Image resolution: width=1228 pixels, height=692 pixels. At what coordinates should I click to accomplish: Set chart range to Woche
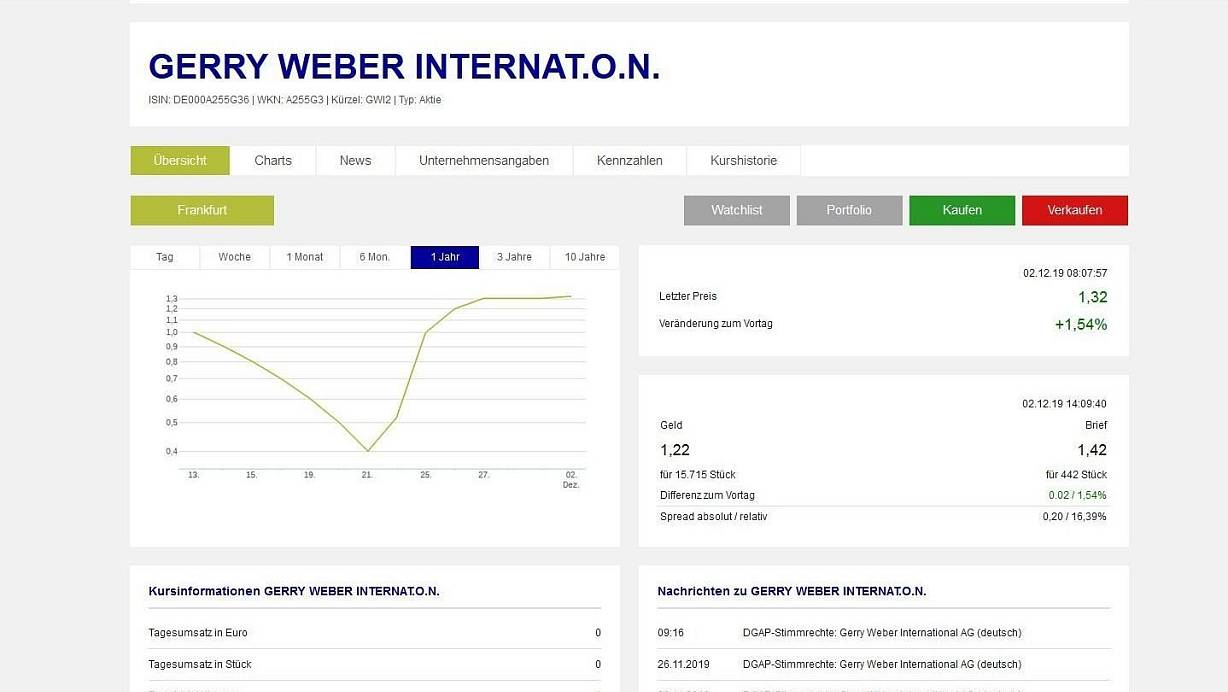(235, 257)
